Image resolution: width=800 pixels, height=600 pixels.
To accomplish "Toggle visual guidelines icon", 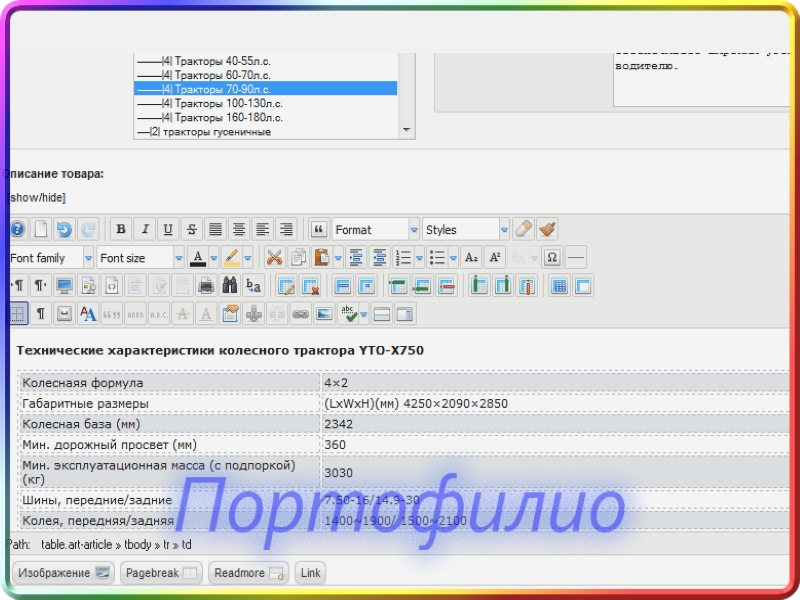I will [18, 314].
